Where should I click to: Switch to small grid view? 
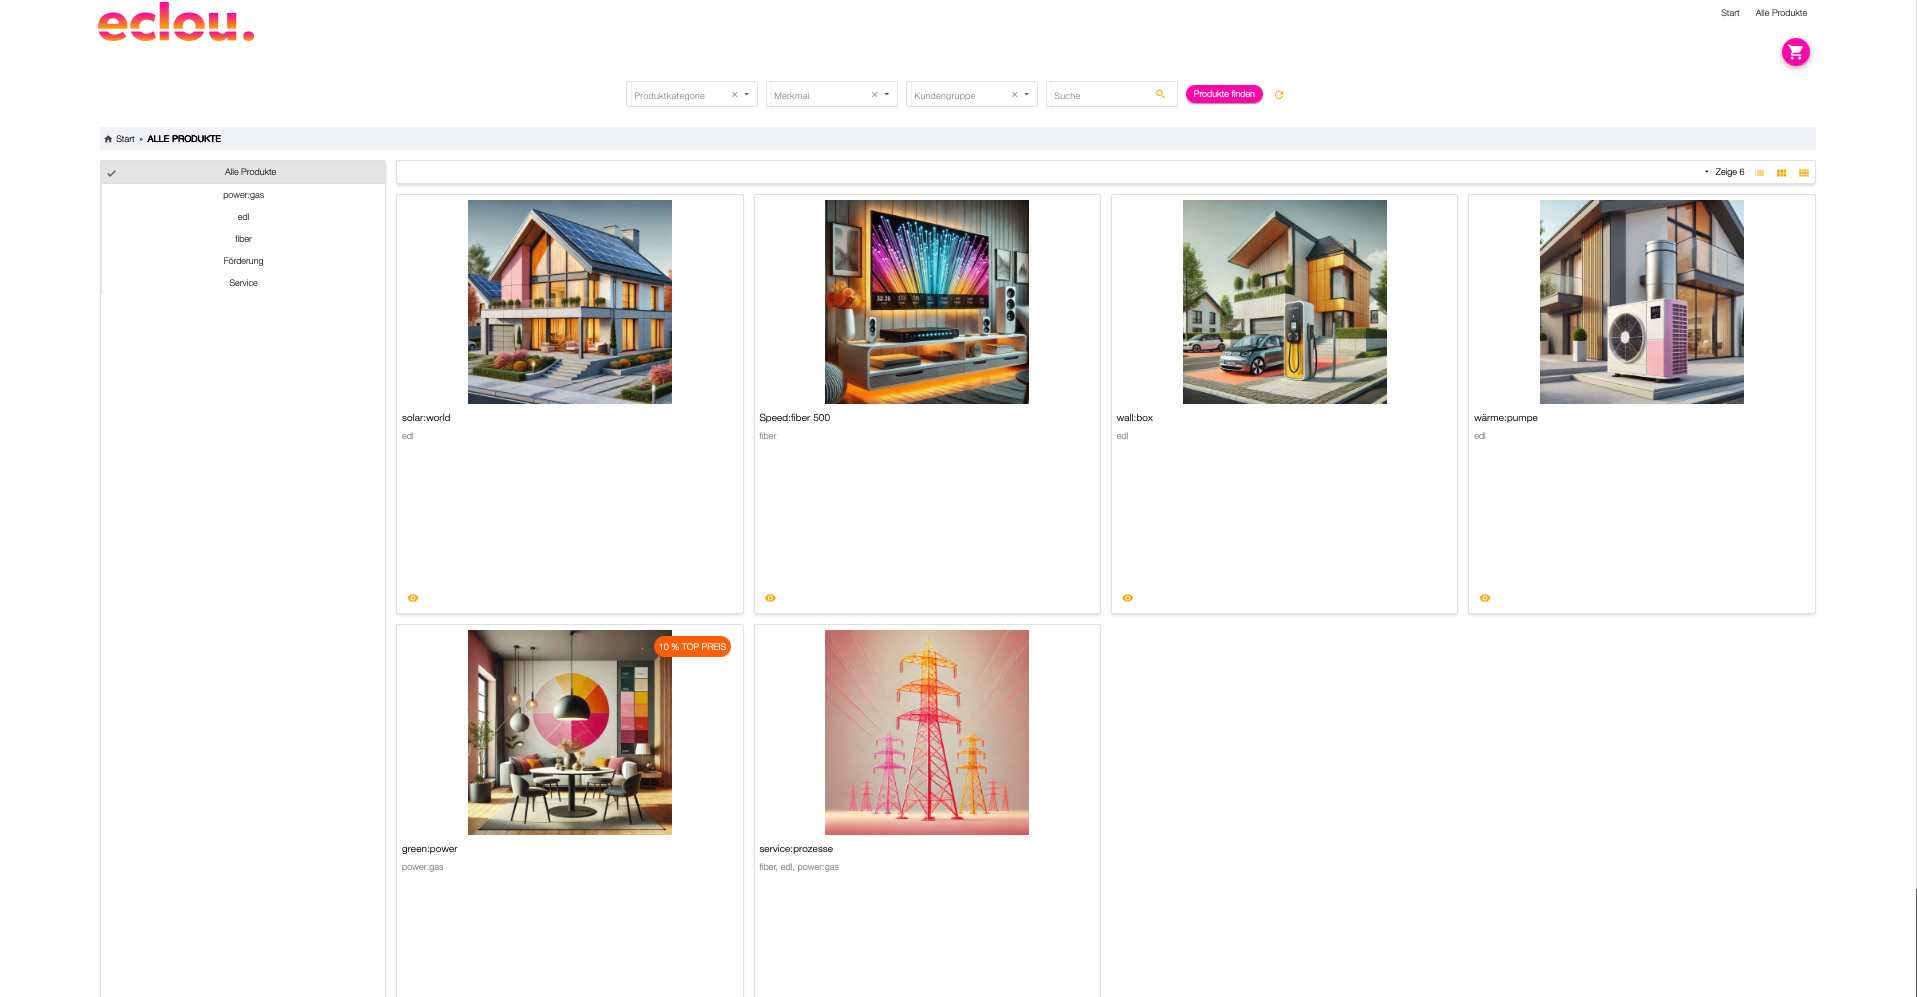[x=1803, y=173]
